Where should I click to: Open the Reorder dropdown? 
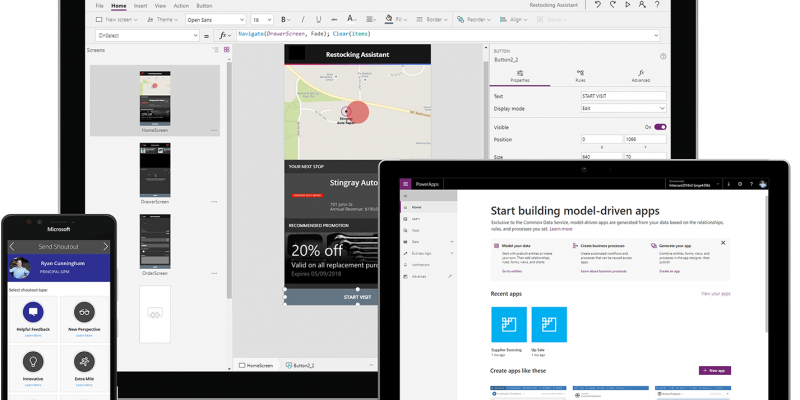point(474,19)
